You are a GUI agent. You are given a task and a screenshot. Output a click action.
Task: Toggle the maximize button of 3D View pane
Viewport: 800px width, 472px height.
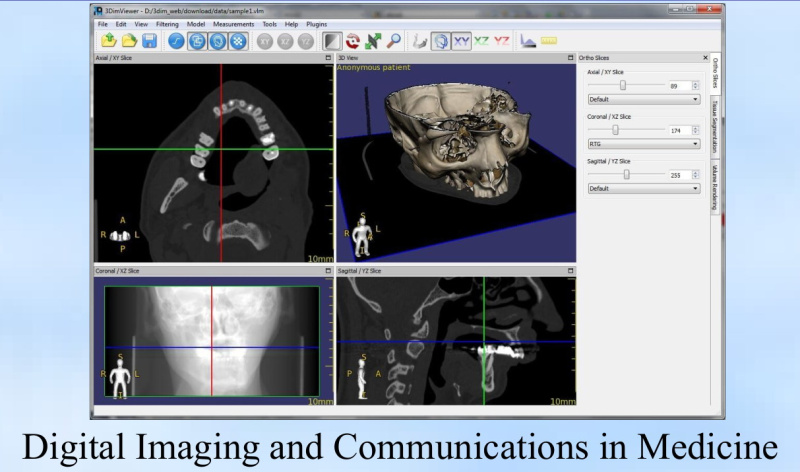(570, 58)
